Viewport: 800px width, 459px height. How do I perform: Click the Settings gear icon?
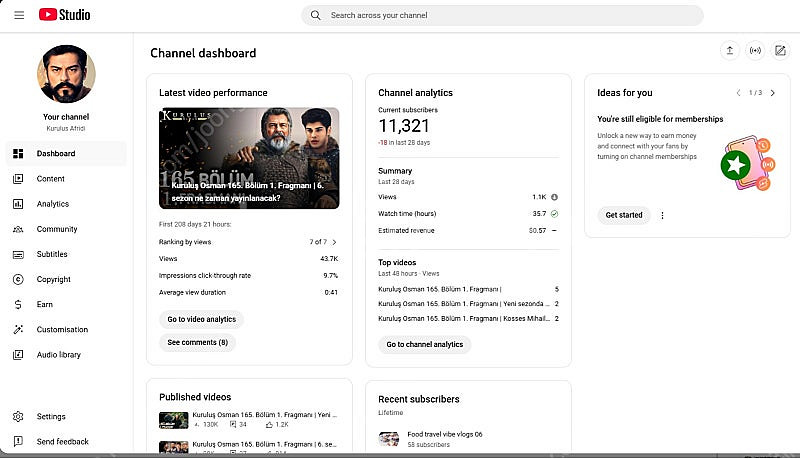tap(18, 417)
